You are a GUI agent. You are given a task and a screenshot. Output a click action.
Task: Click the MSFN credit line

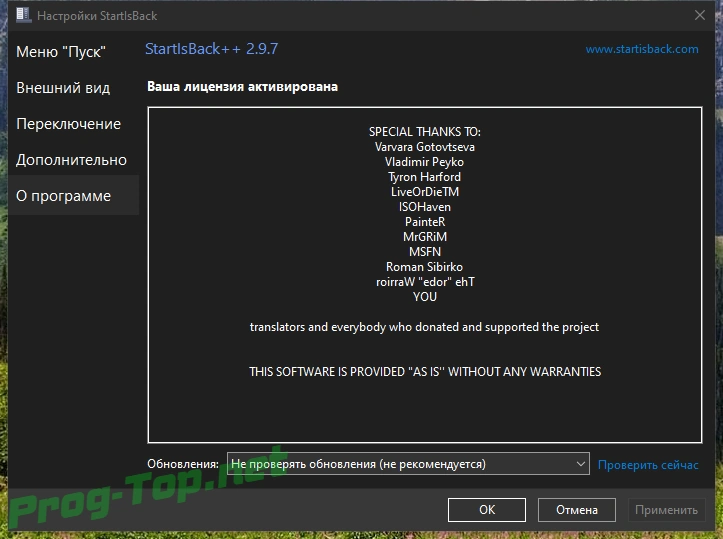(x=425, y=252)
